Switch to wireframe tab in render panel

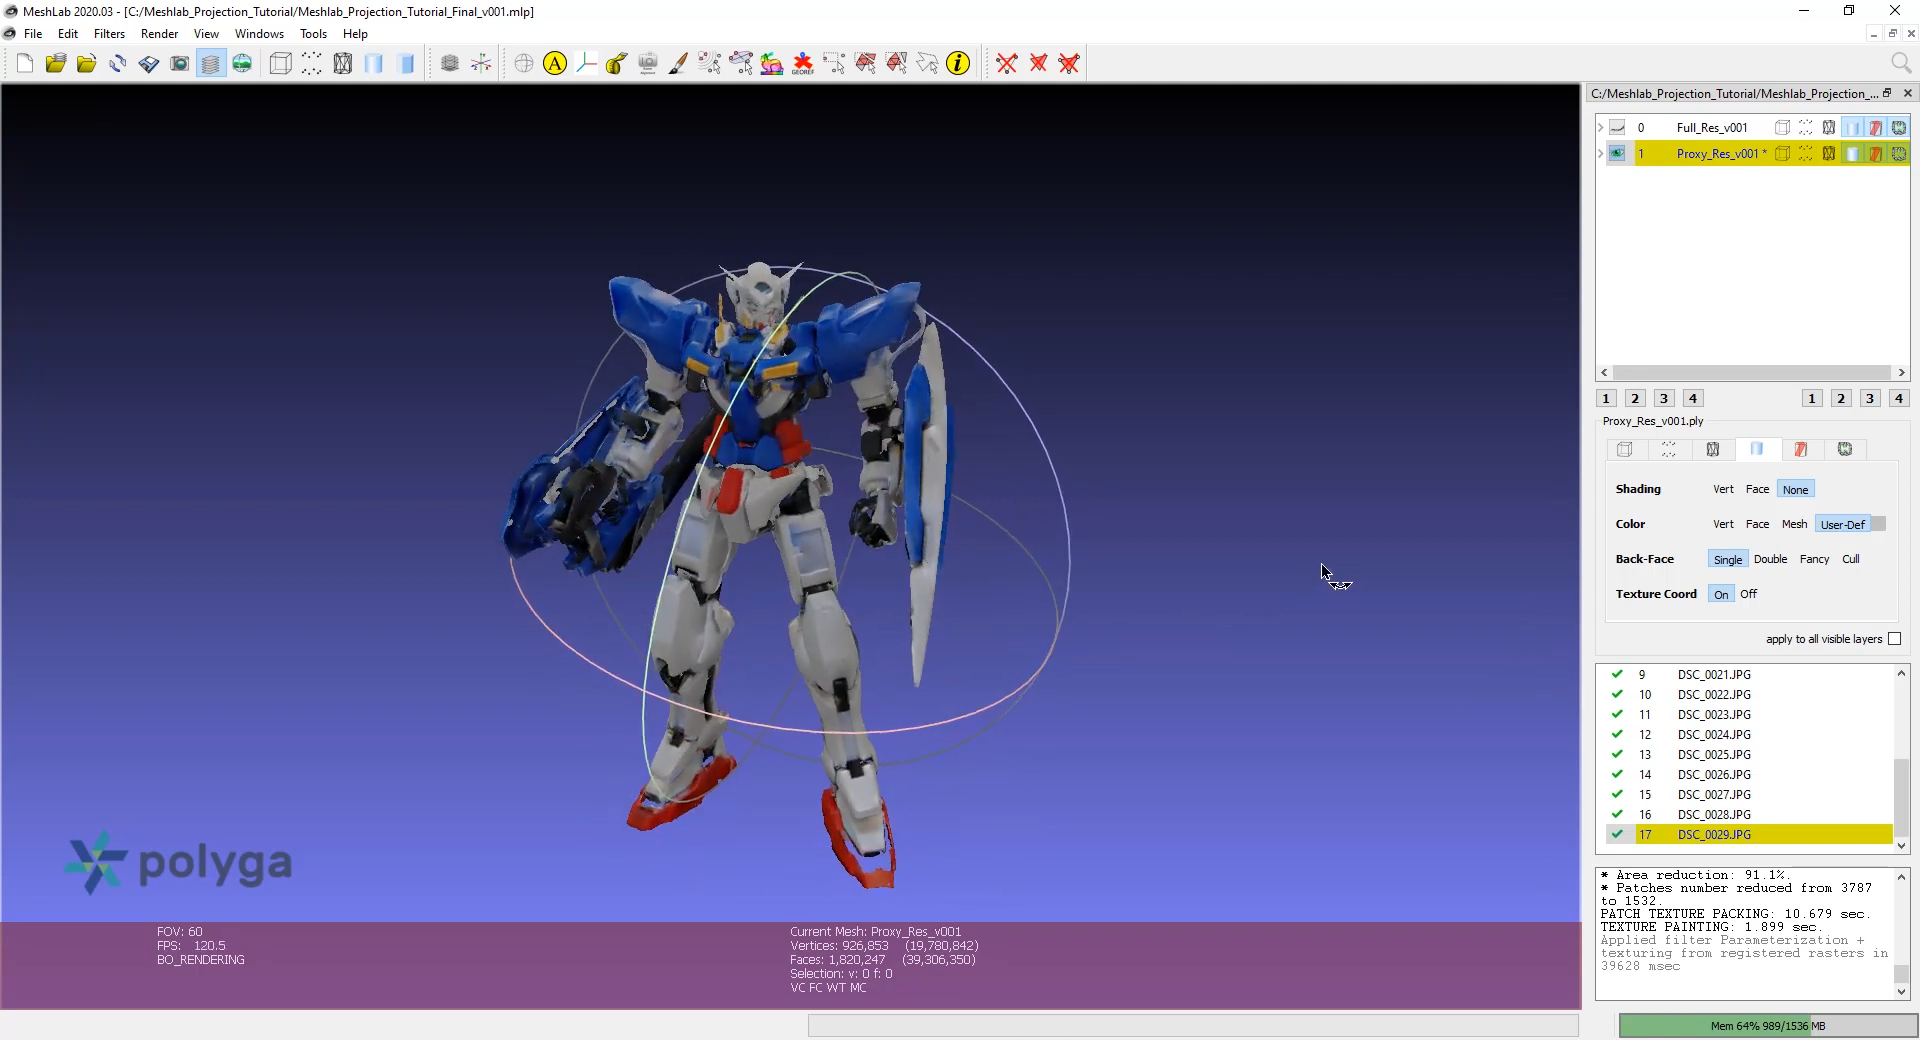1713,449
